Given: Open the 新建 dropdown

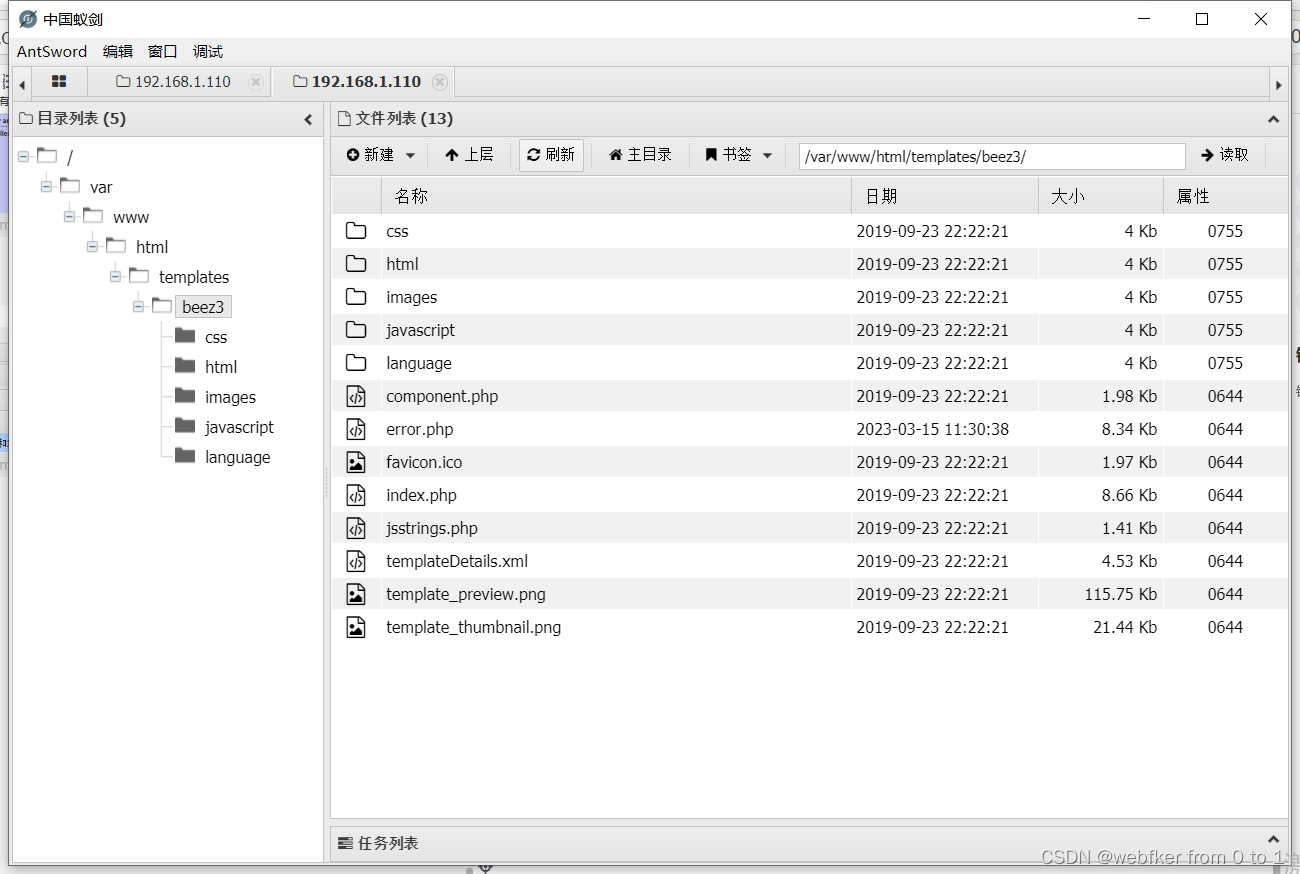Looking at the screenshot, I should pyautogui.click(x=380, y=155).
